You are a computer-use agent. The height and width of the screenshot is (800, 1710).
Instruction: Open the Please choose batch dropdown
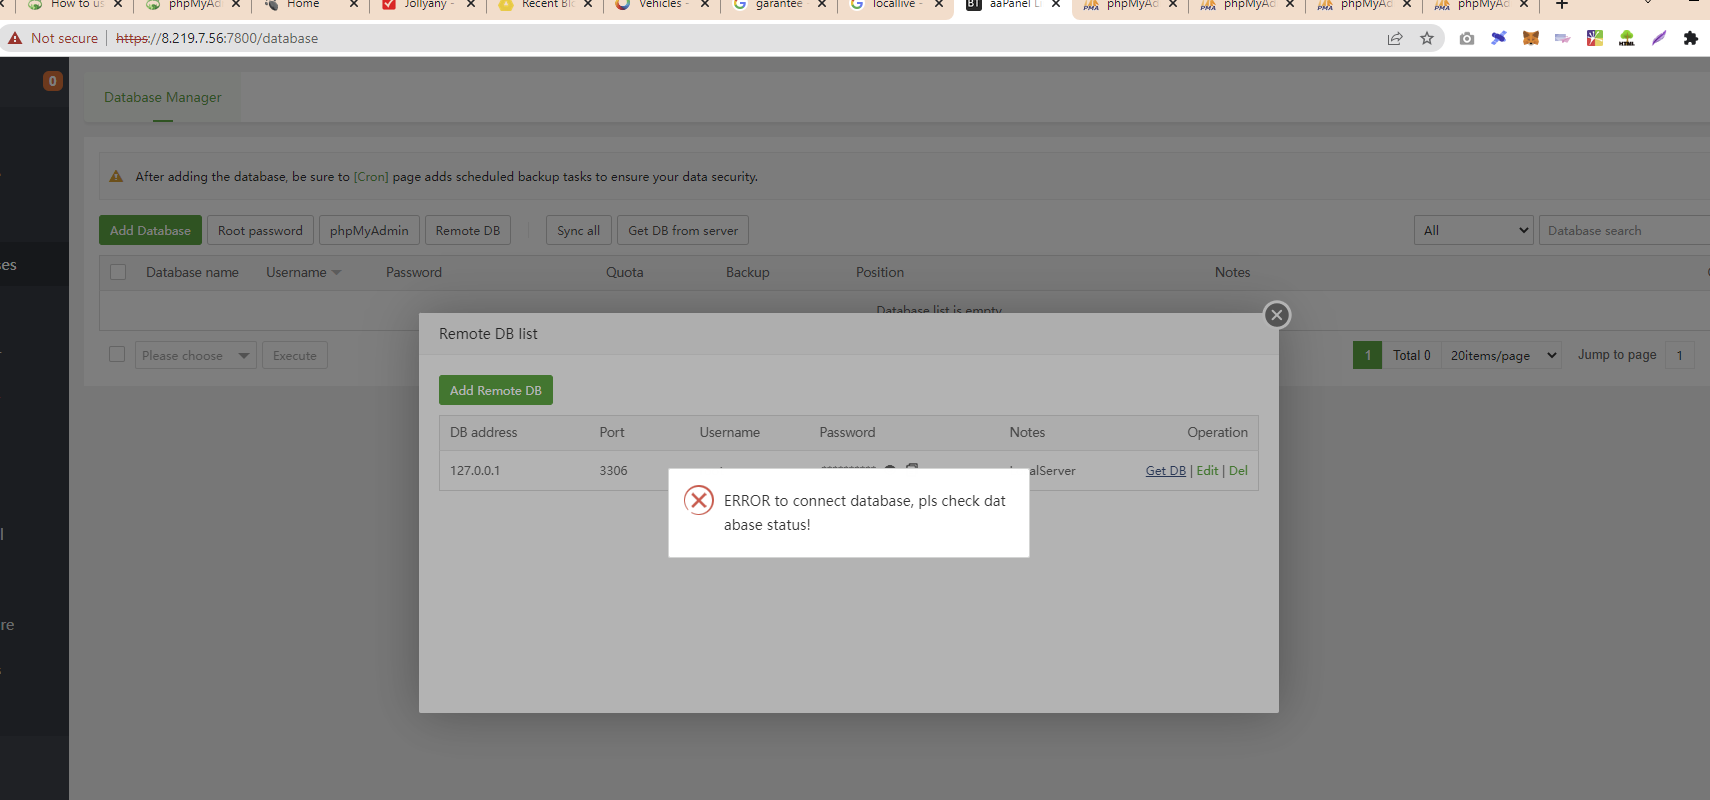click(196, 355)
